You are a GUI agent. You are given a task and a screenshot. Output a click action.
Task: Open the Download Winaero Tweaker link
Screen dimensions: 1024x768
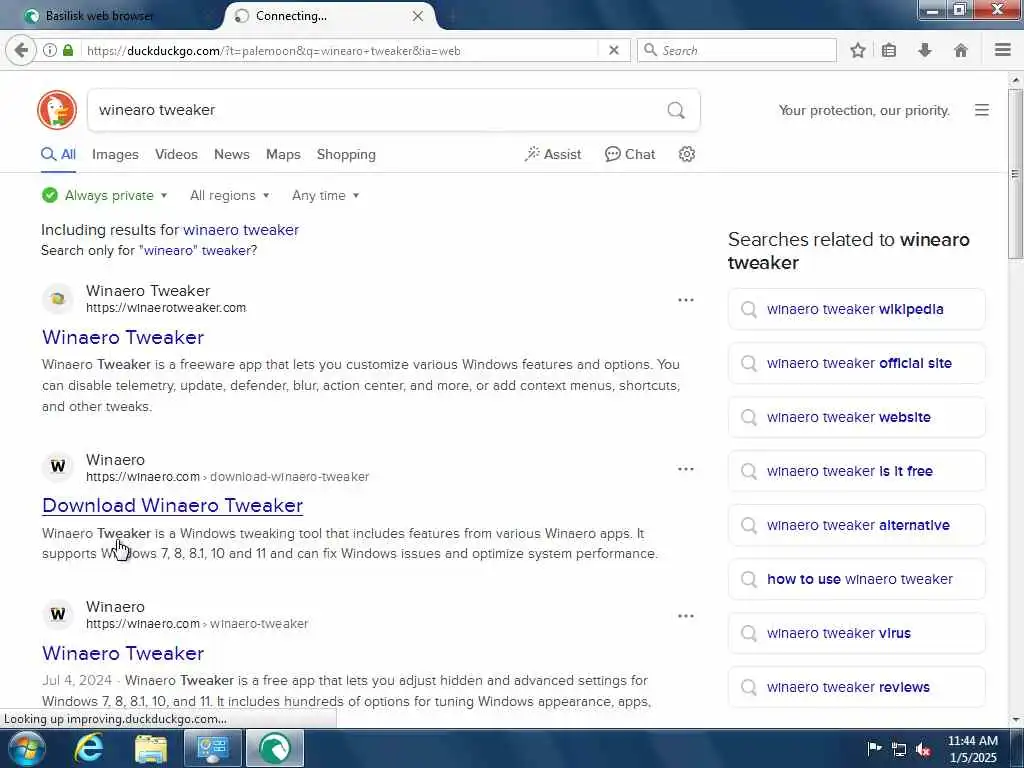[x=172, y=505]
